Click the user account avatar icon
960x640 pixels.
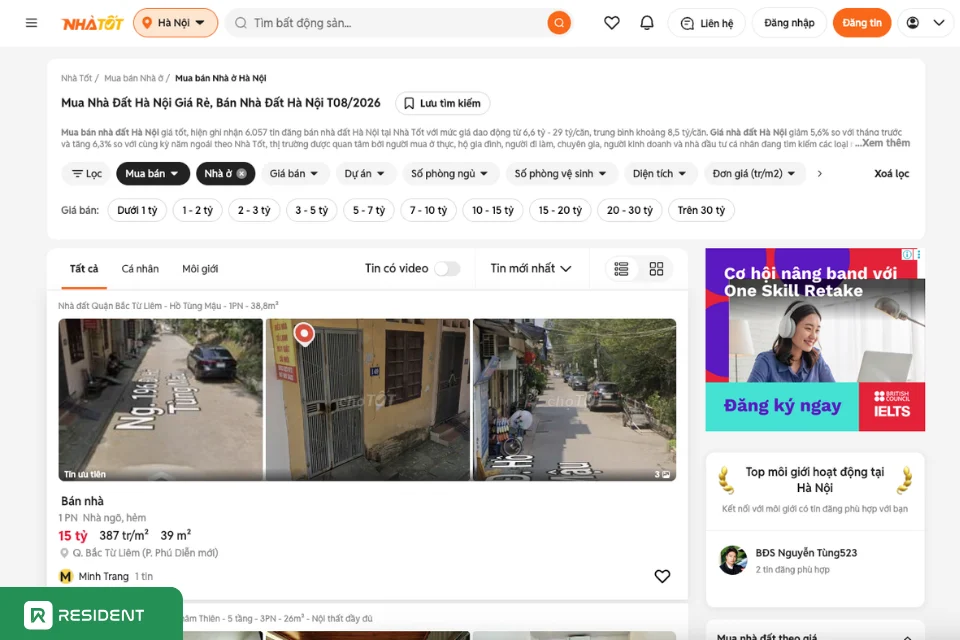(x=912, y=23)
